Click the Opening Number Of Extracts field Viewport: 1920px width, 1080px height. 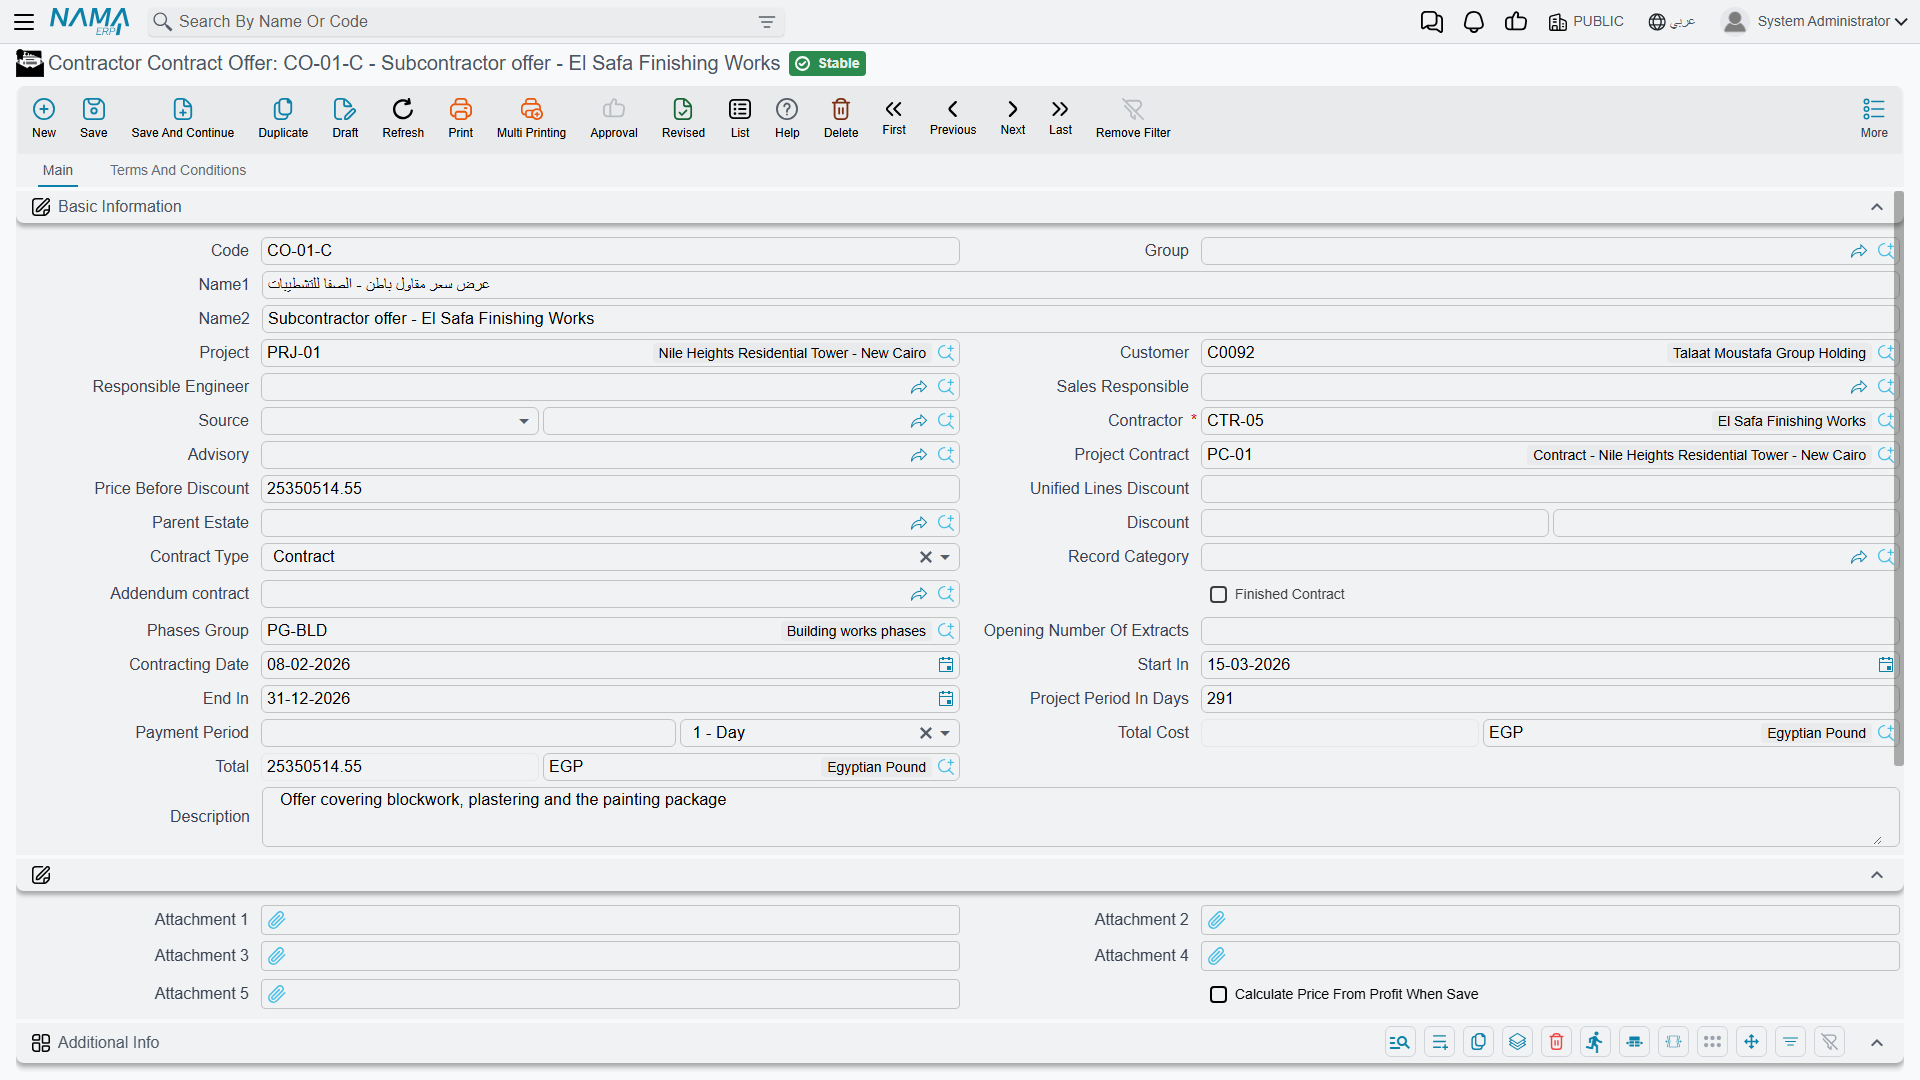[x=1548, y=631]
